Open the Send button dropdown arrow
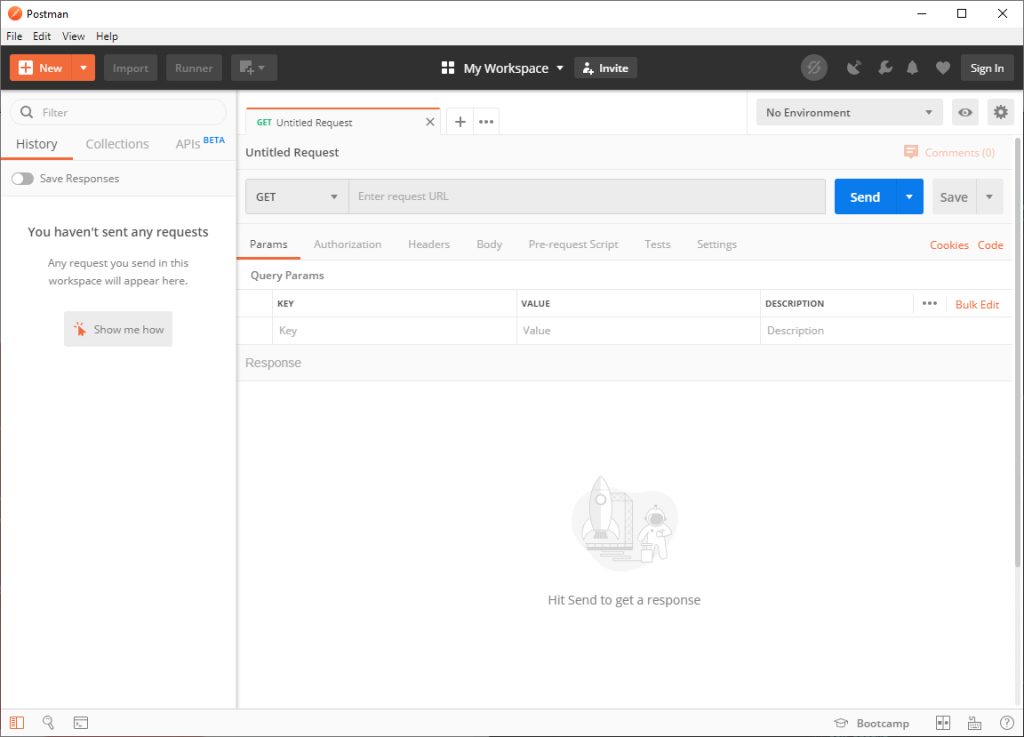Image resolution: width=1024 pixels, height=737 pixels. point(909,197)
